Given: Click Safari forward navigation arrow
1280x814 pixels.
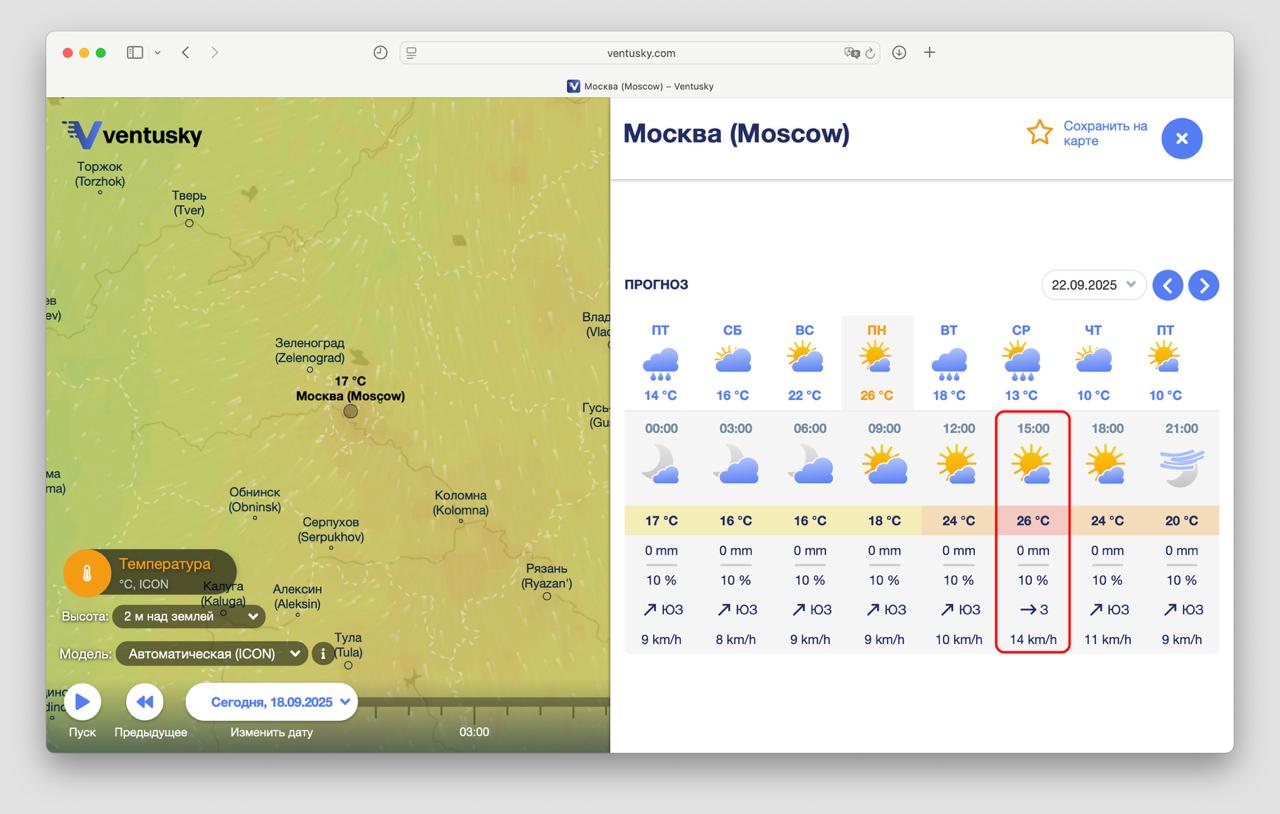Looking at the screenshot, I should (x=214, y=52).
